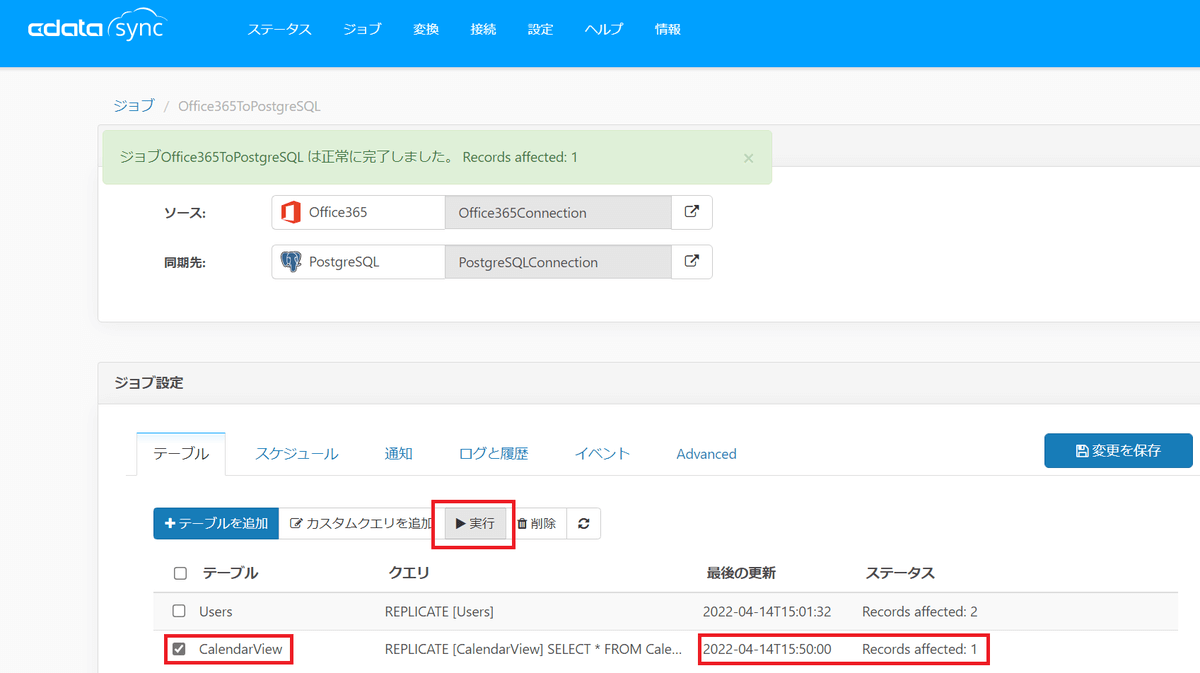
Task: Open the PostgreSQL connection external link icon
Action: click(x=692, y=261)
